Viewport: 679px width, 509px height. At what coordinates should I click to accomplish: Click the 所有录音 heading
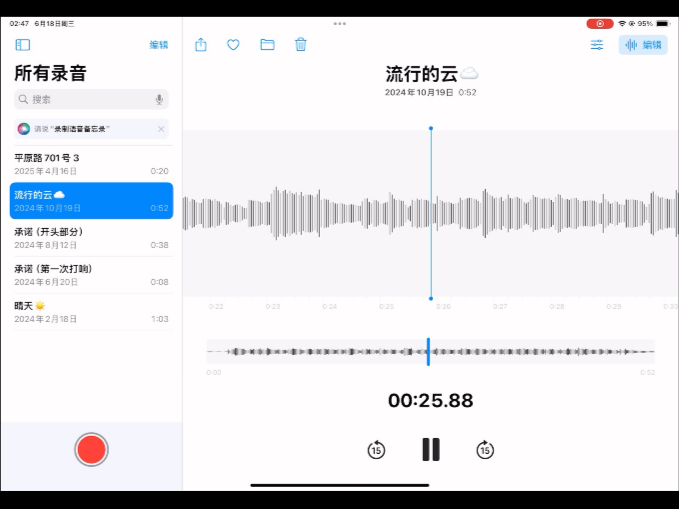[x=51, y=73]
